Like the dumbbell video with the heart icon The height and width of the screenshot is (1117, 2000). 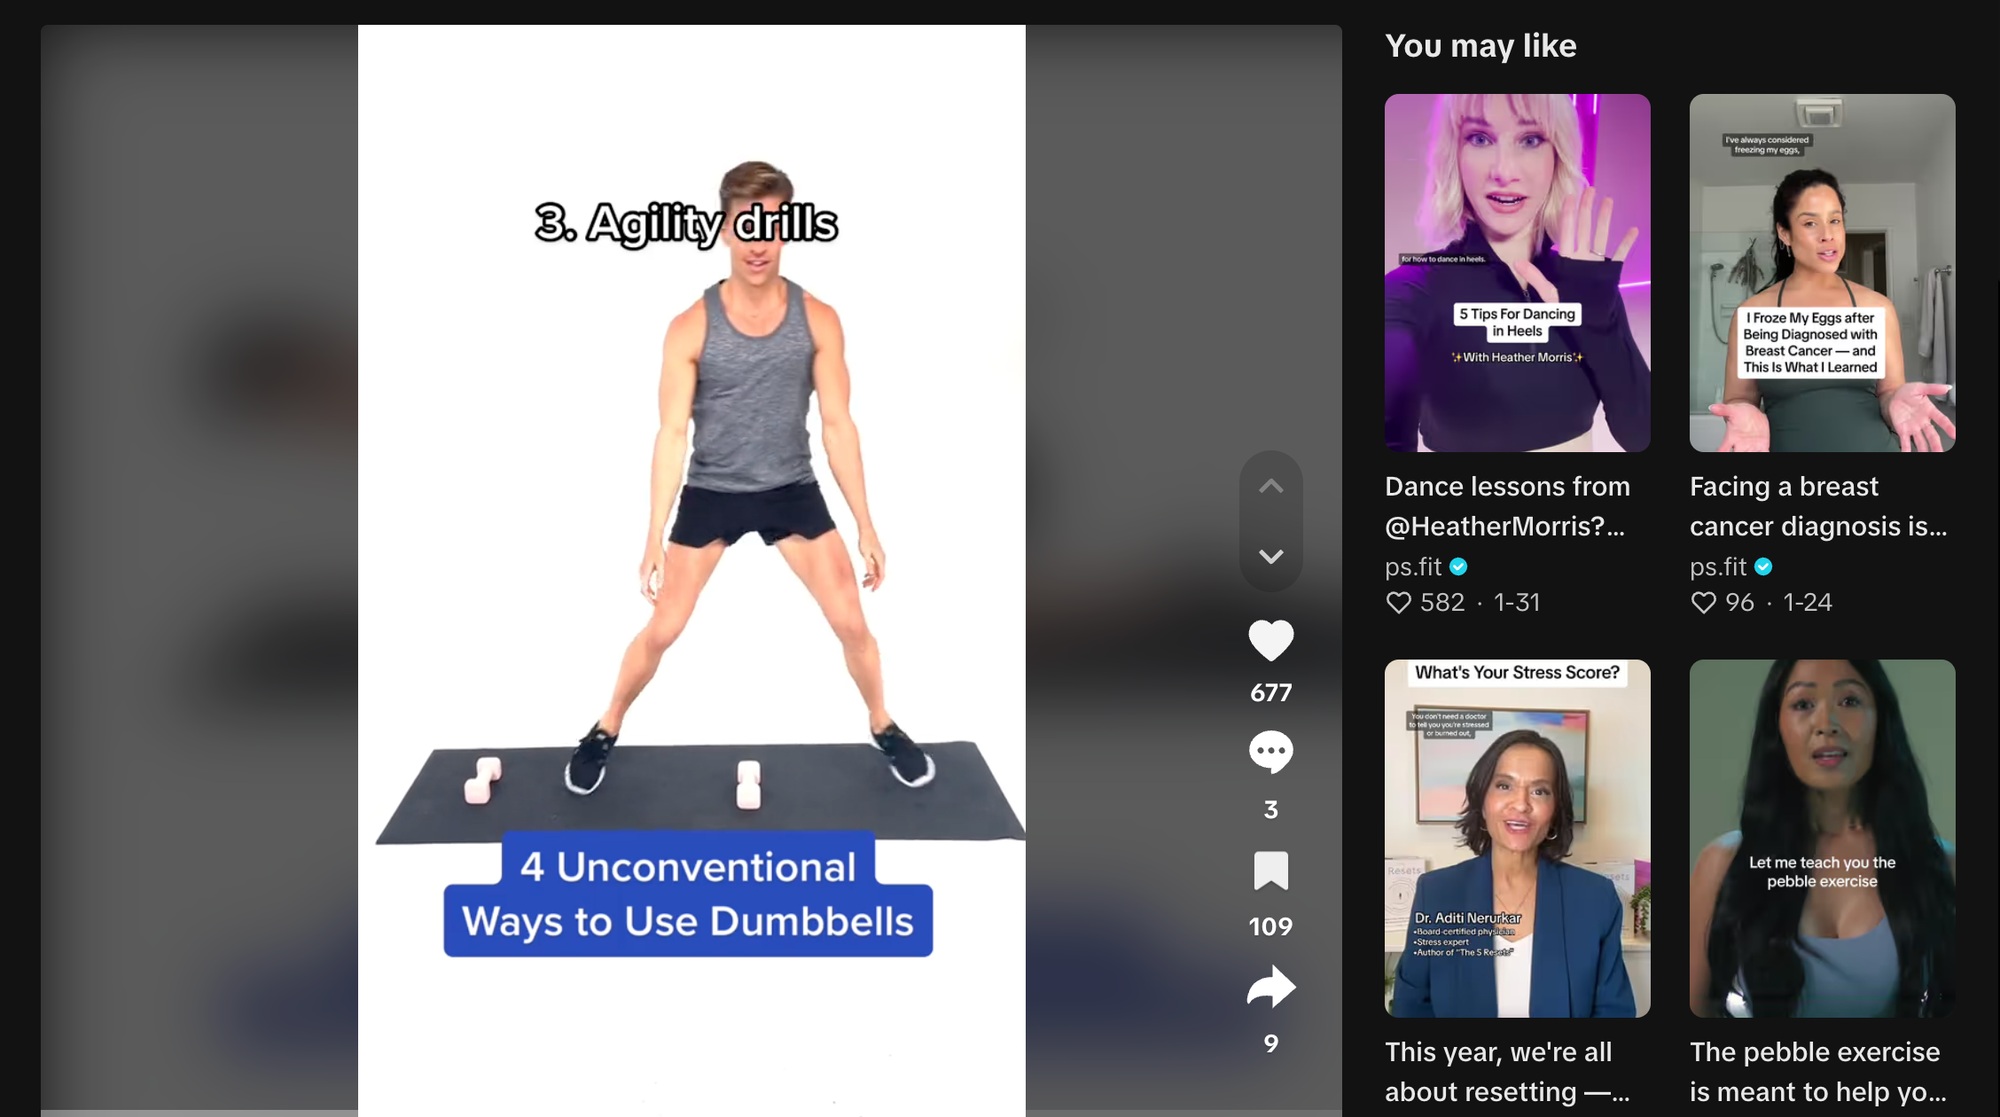(x=1271, y=640)
